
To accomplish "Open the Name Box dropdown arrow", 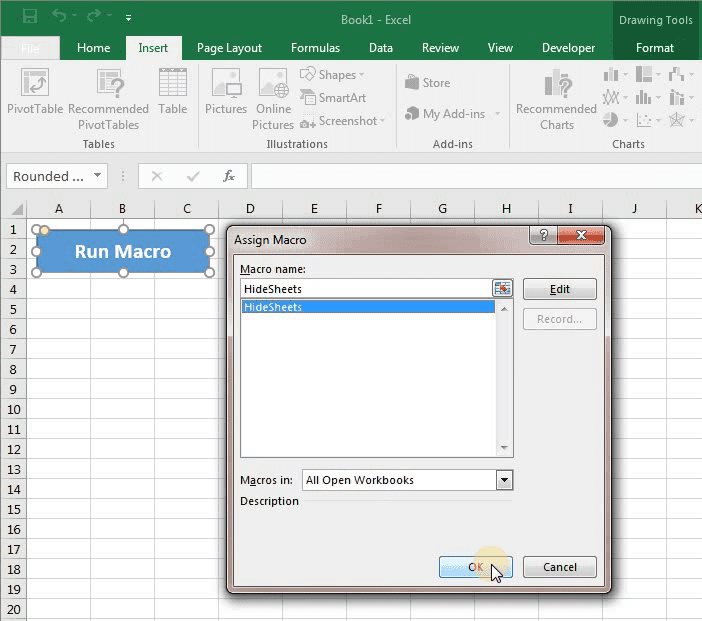I will (97, 176).
